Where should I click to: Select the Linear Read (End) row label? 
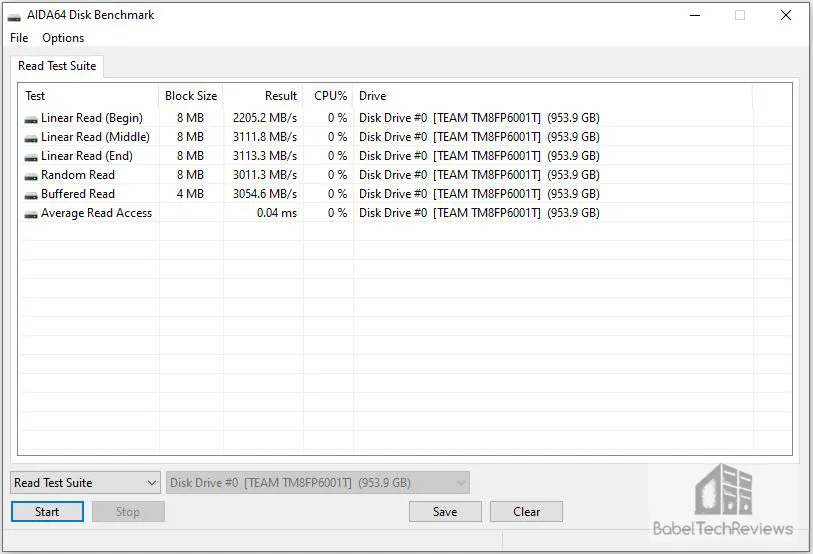(x=87, y=156)
